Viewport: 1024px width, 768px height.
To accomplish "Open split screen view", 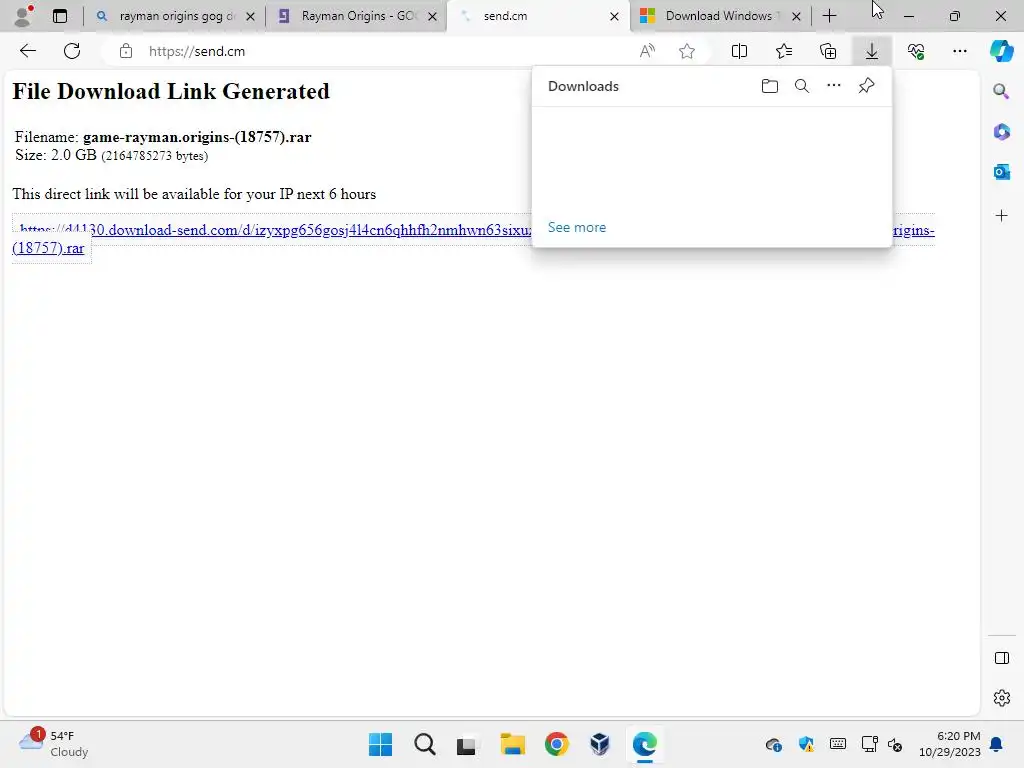I will (739, 51).
